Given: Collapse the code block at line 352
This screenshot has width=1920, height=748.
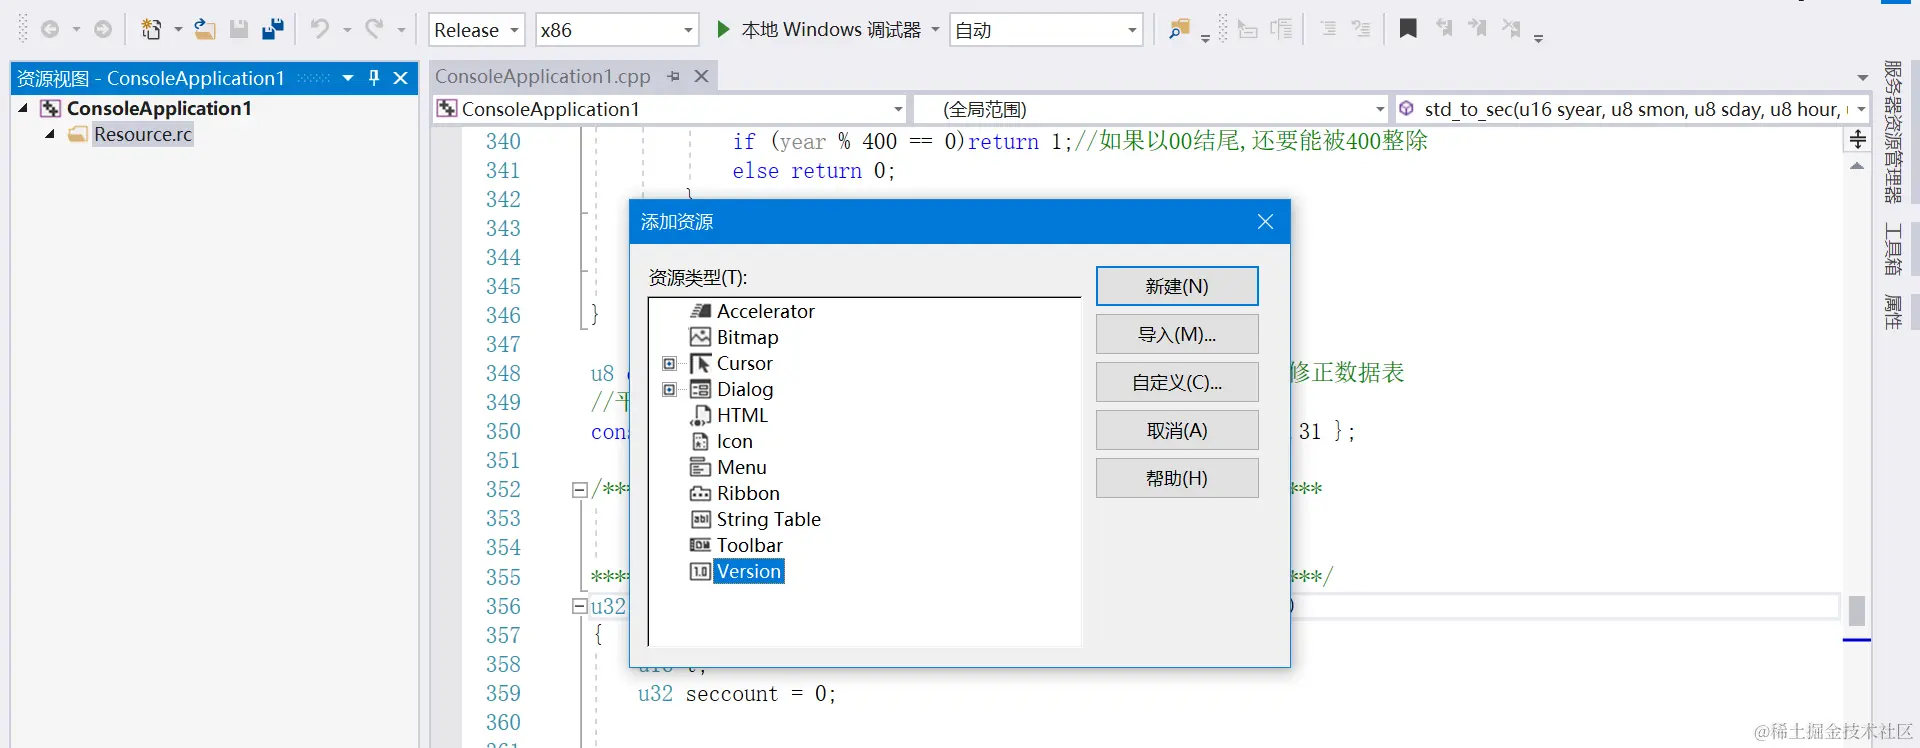Looking at the screenshot, I should point(579,490).
